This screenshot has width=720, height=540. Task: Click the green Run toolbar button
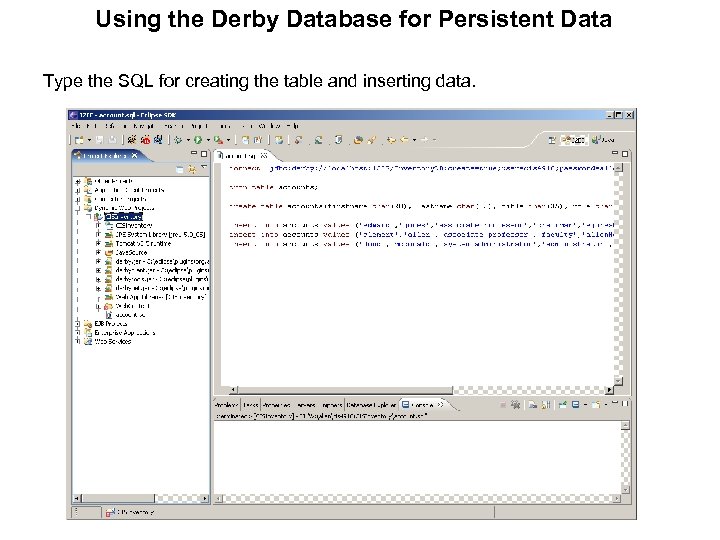pyautogui.click(x=198, y=140)
